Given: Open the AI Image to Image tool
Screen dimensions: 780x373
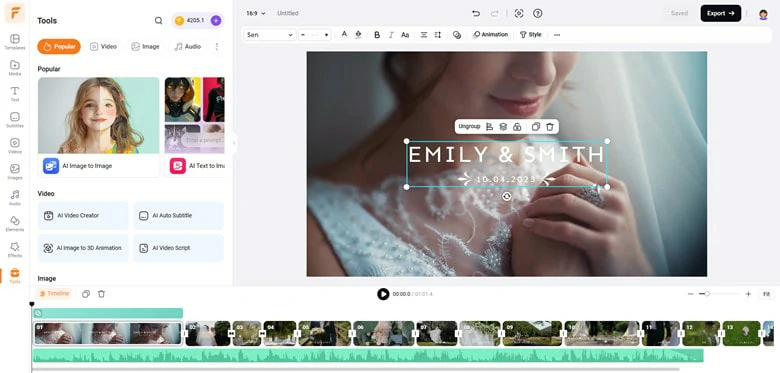Looking at the screenshot, I should coord(98,127).
